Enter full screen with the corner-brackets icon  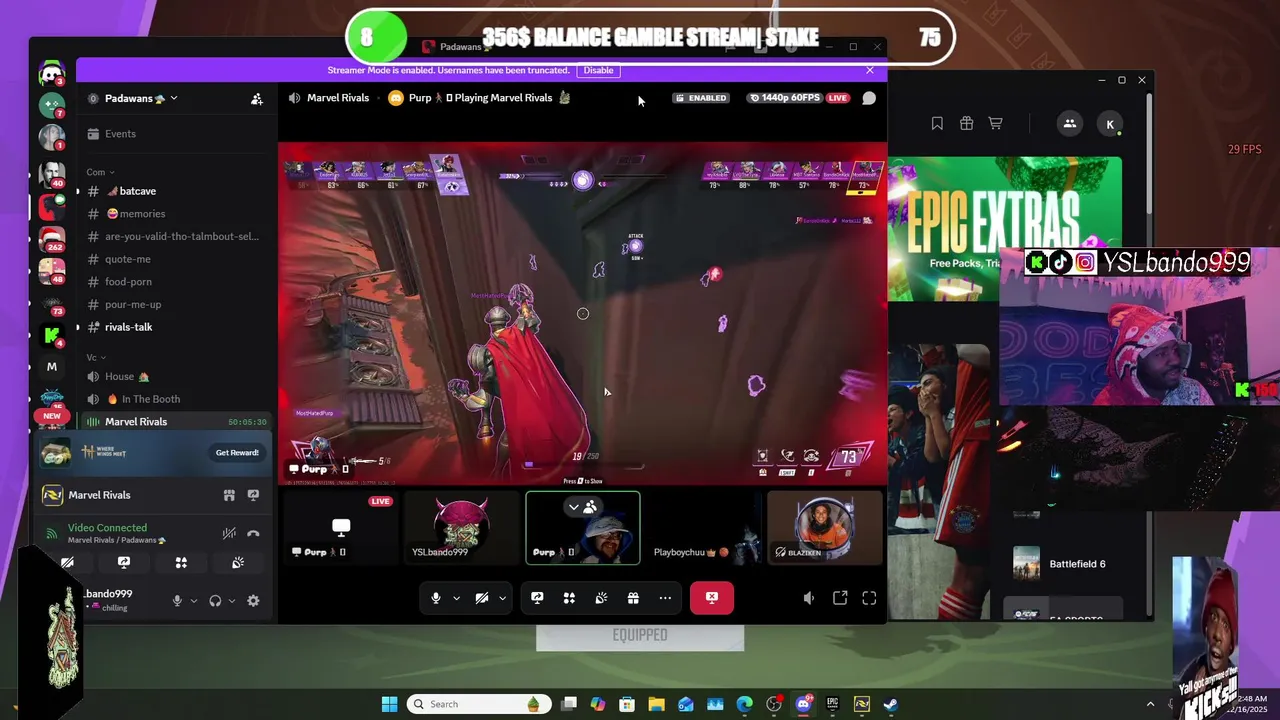tap(869, 598)
